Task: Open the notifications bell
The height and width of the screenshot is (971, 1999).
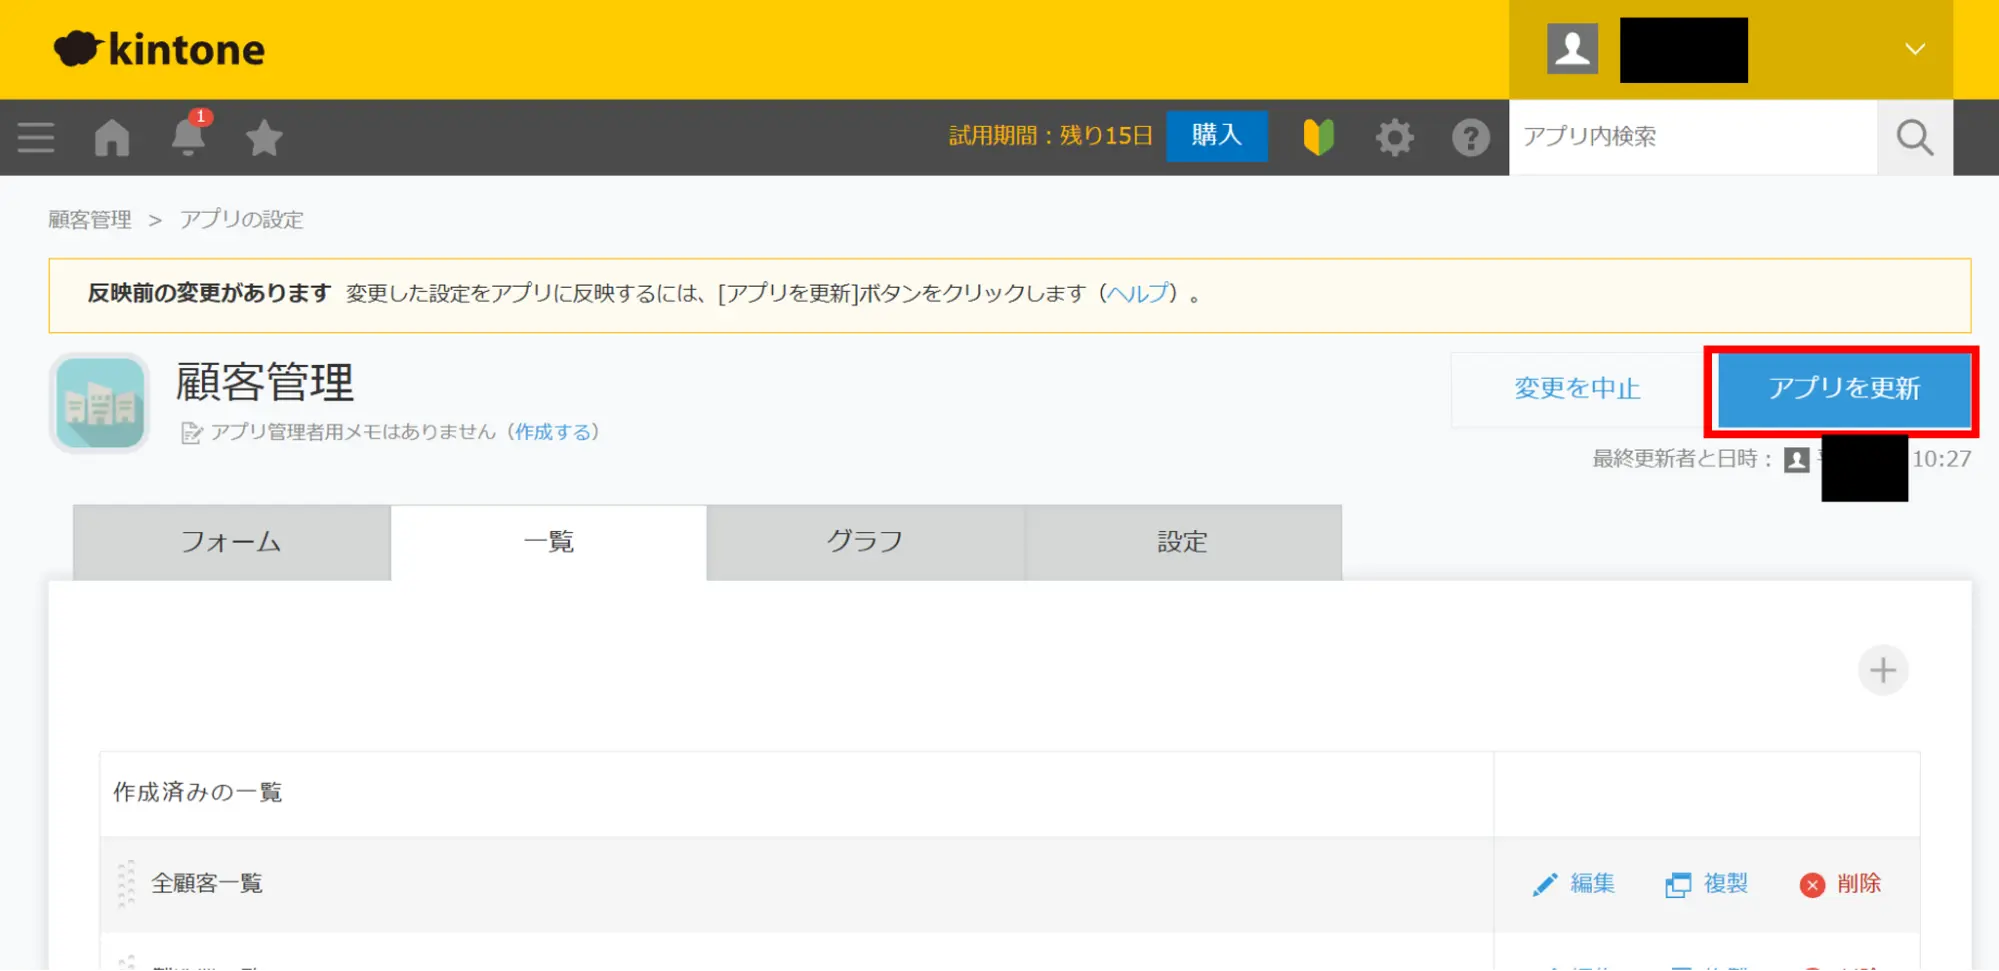Action: click(x=188, y=137)
